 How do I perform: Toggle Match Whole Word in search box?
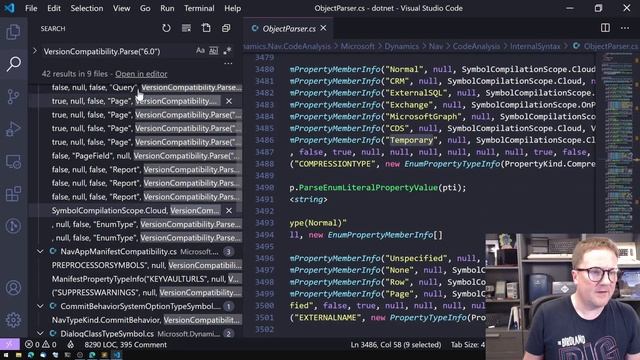[213, 51]
